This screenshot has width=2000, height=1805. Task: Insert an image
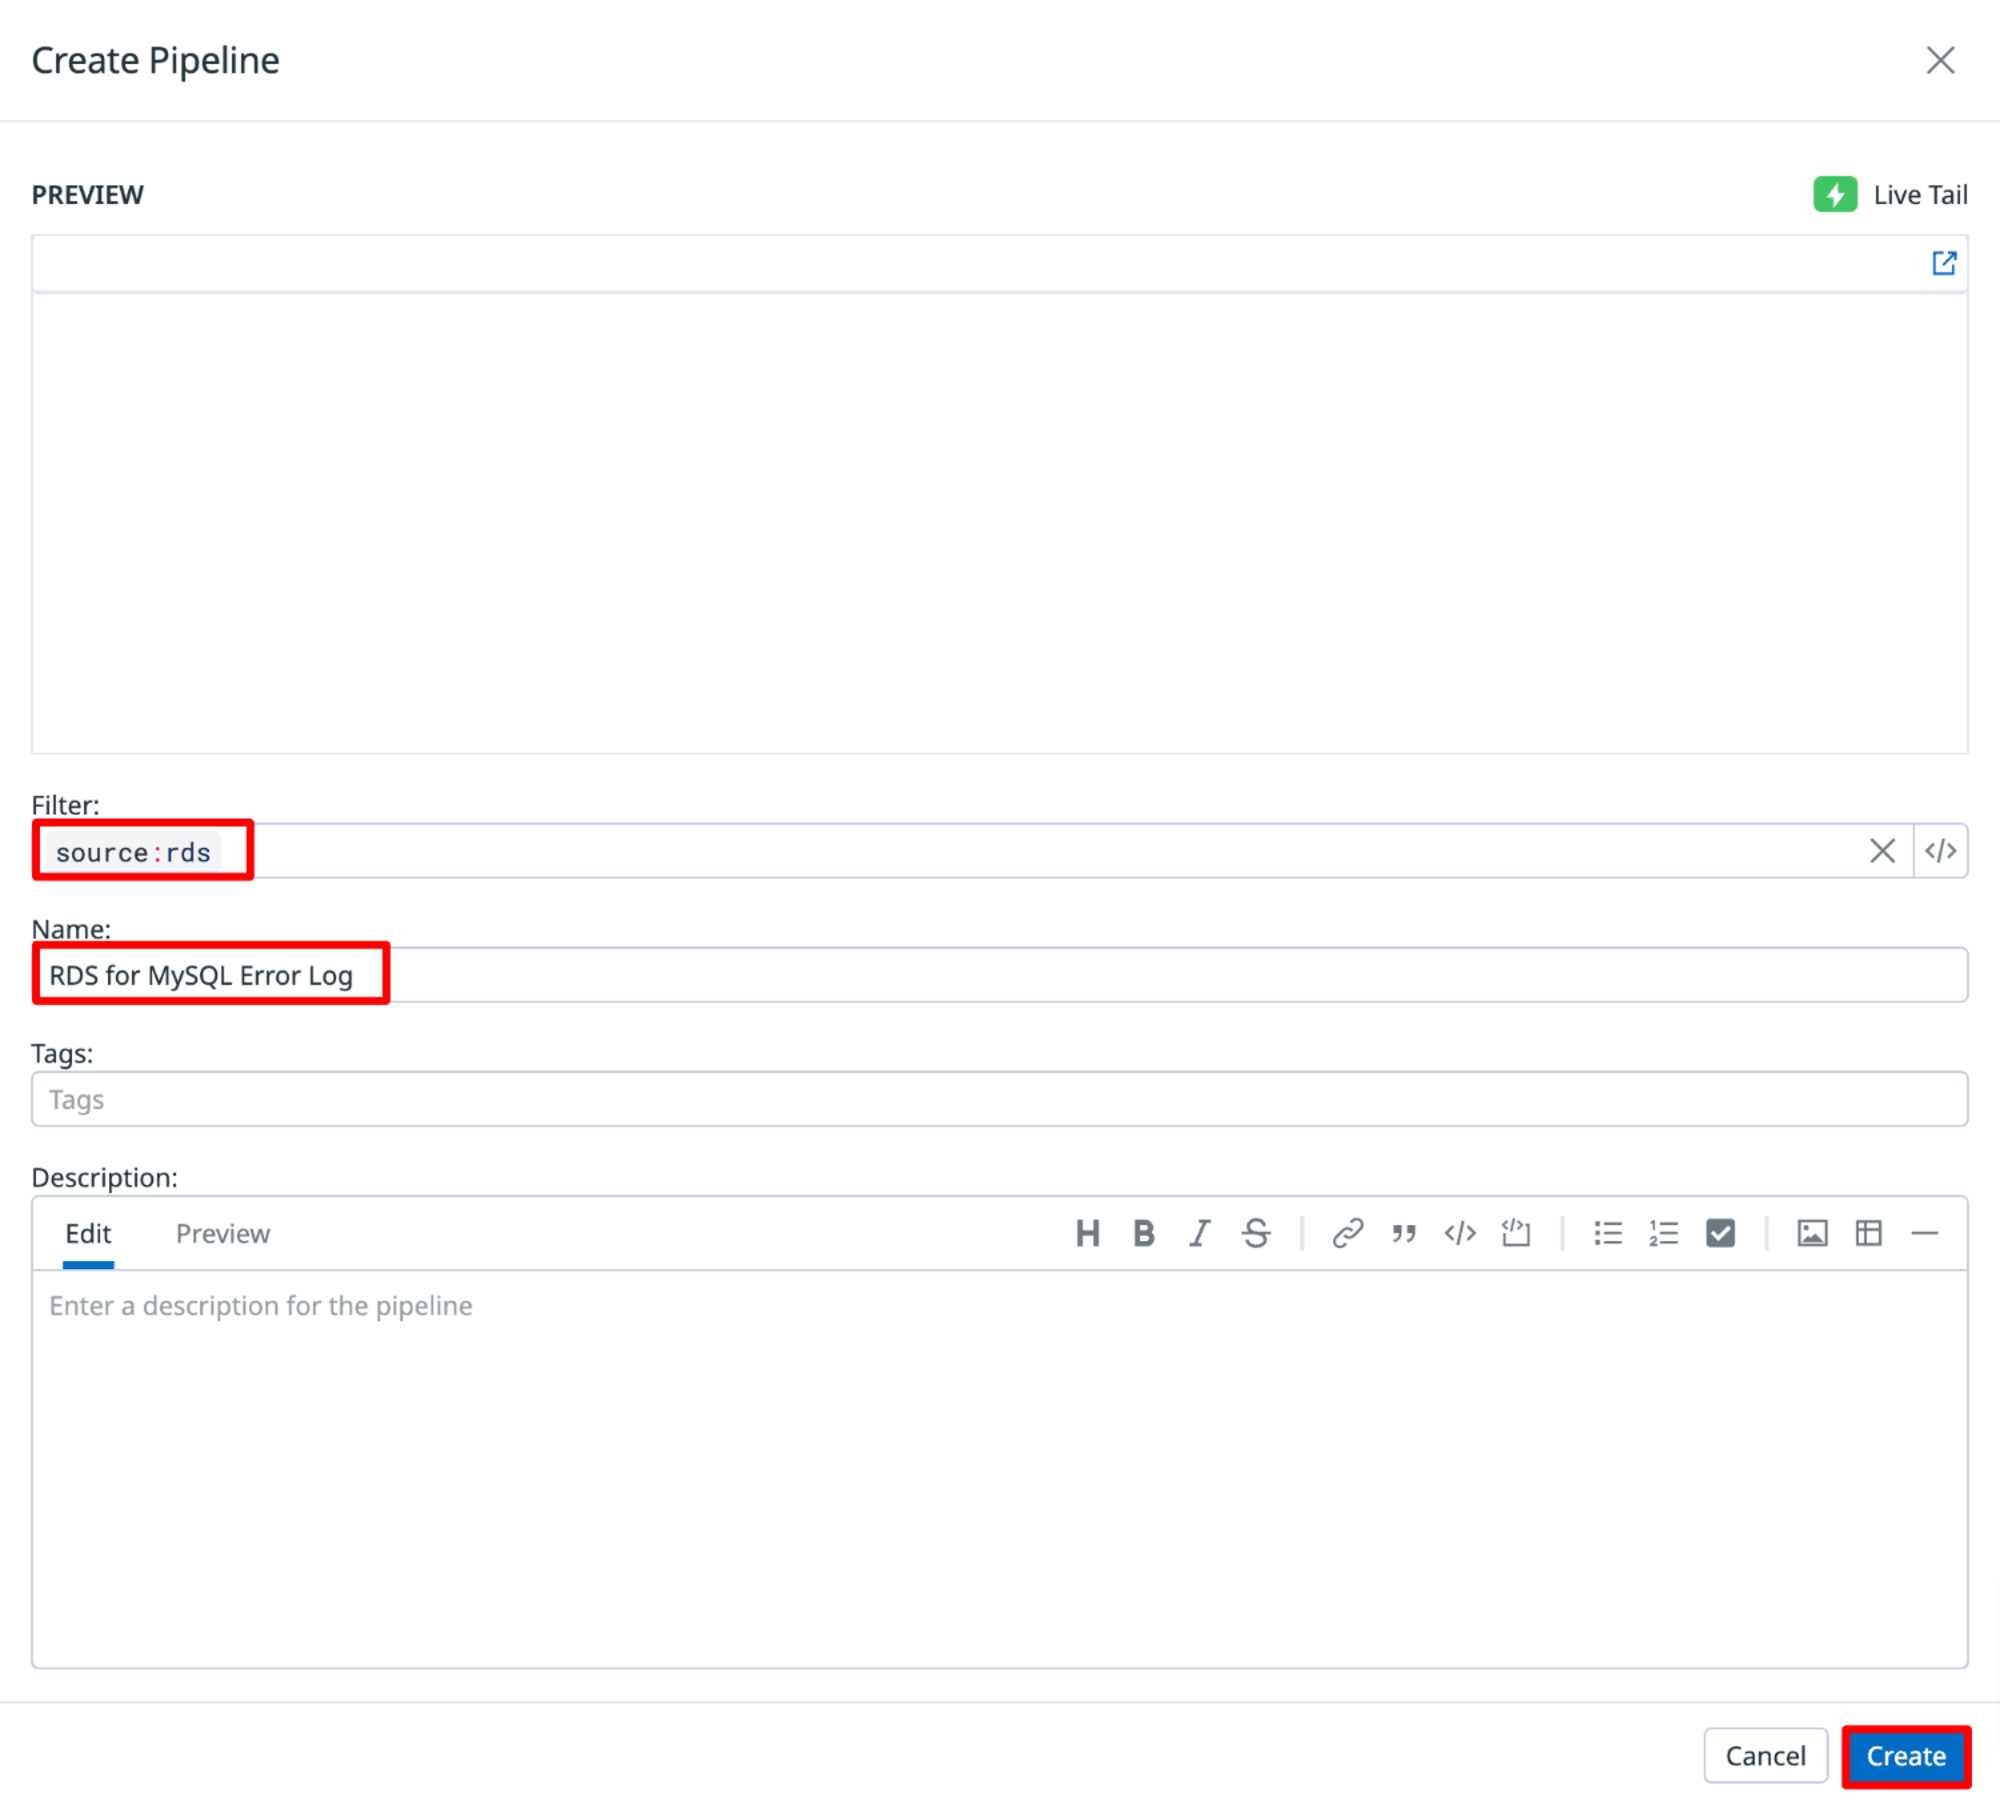[1811, 1233]
